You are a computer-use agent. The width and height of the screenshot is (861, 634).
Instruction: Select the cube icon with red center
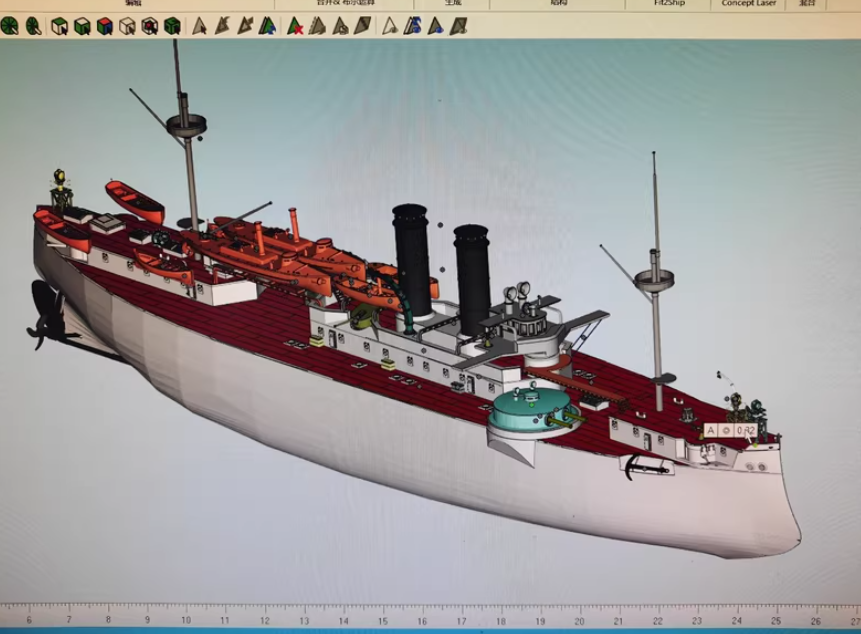(x=150, y=26)
